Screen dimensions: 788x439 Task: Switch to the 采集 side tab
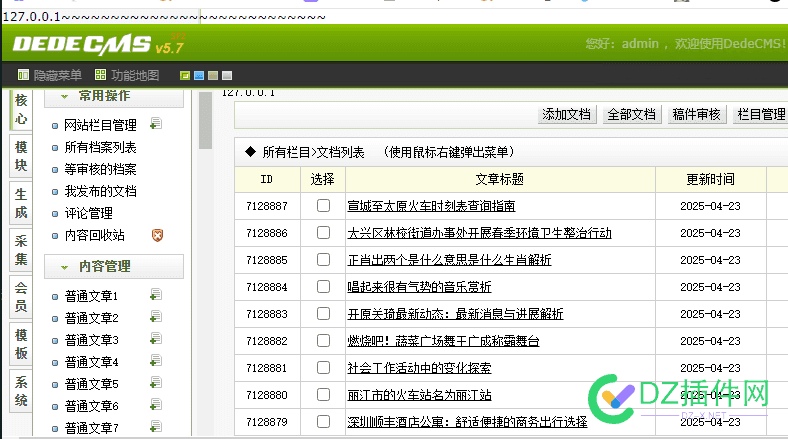pos(21,250)
